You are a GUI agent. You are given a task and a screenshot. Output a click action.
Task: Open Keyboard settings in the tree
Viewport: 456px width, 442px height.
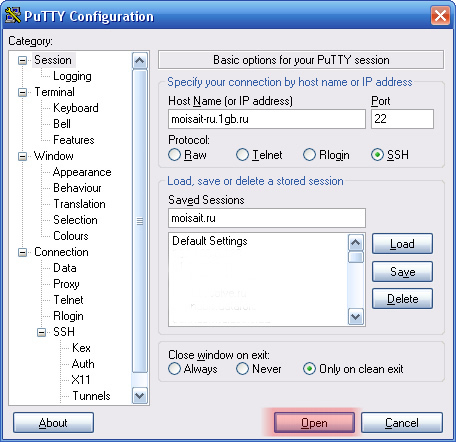tap(76, 108)
